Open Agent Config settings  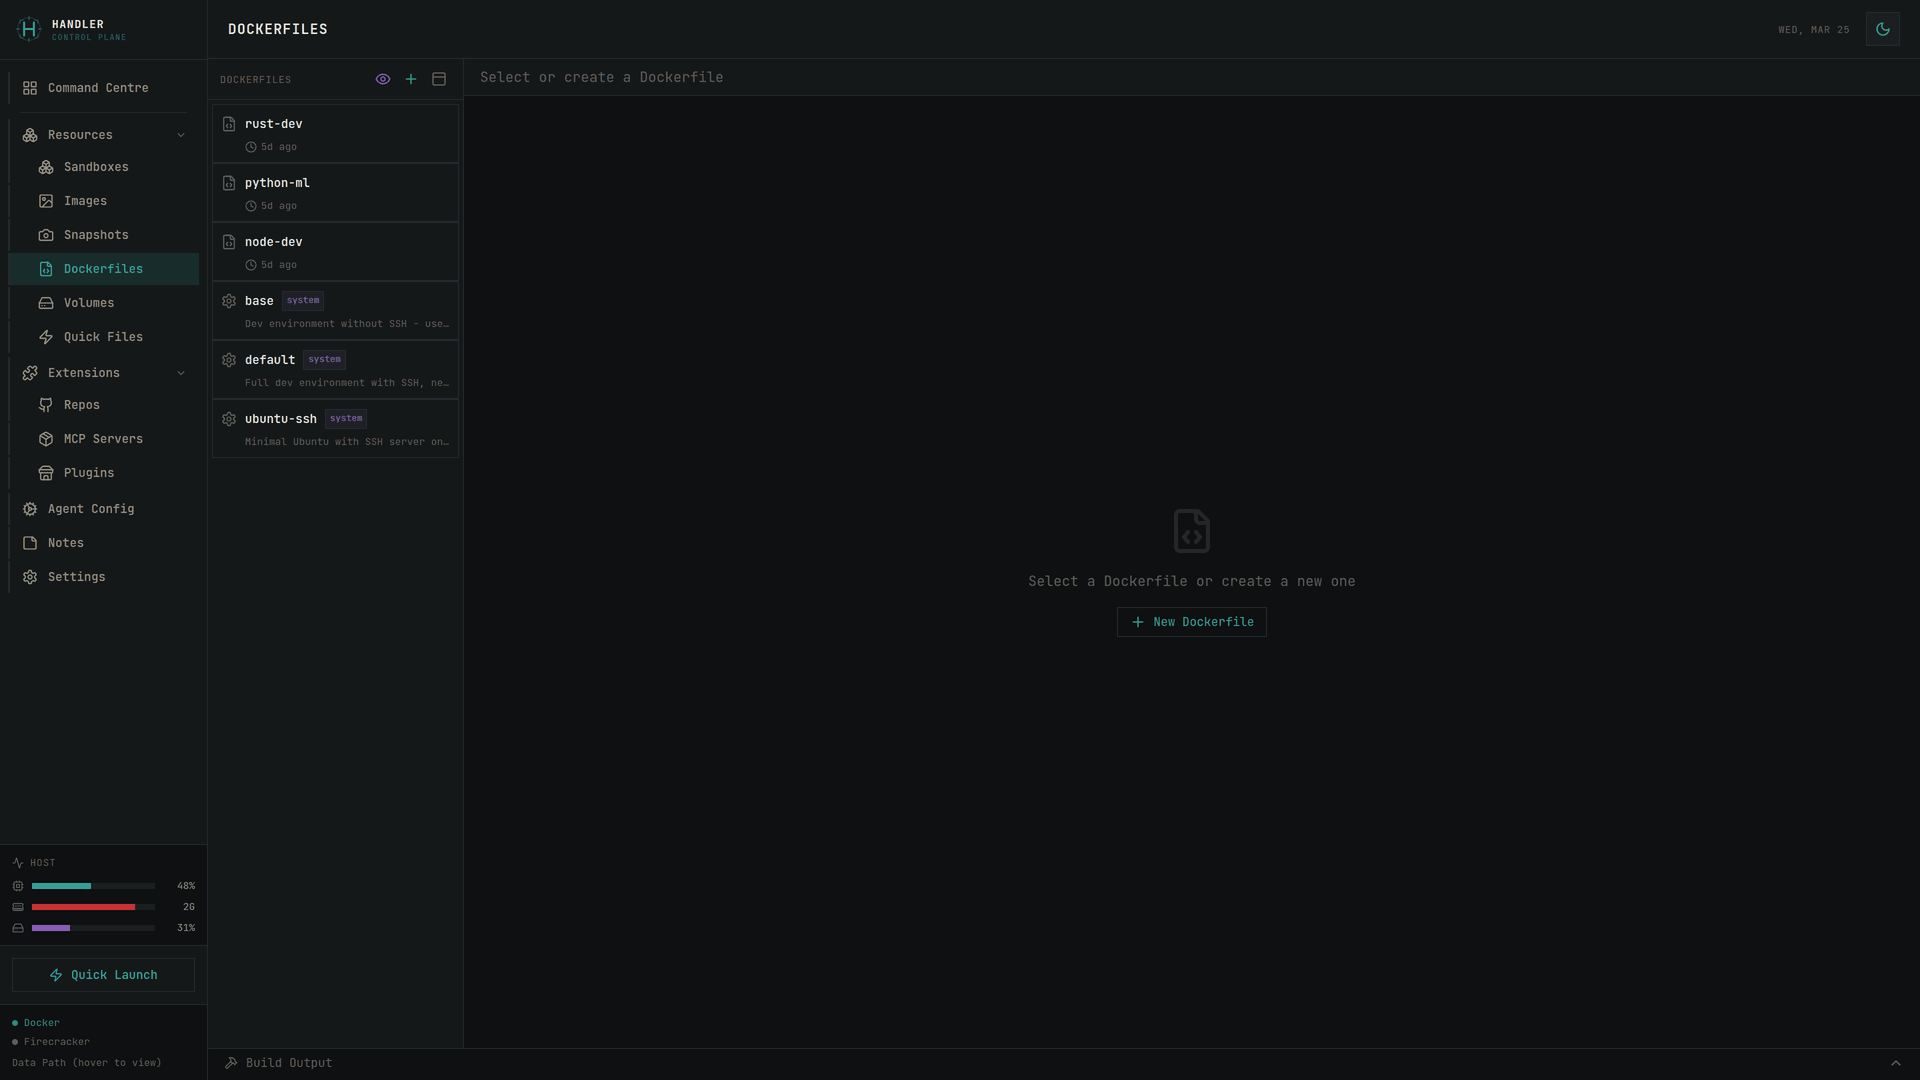[x=90, y=509]
